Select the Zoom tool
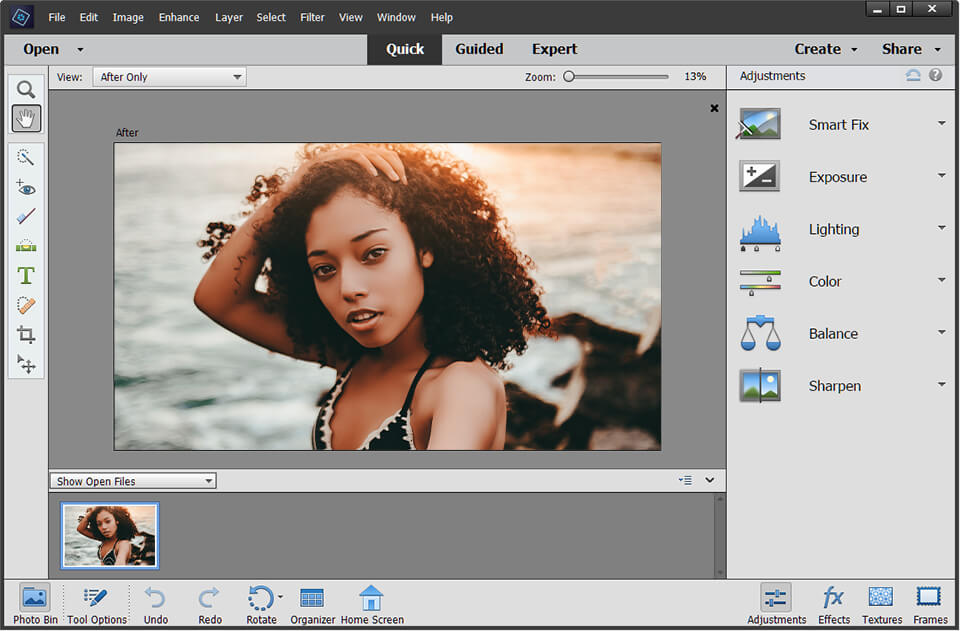The width and height of the screenshot is (960, 631). tap(26, 89)
